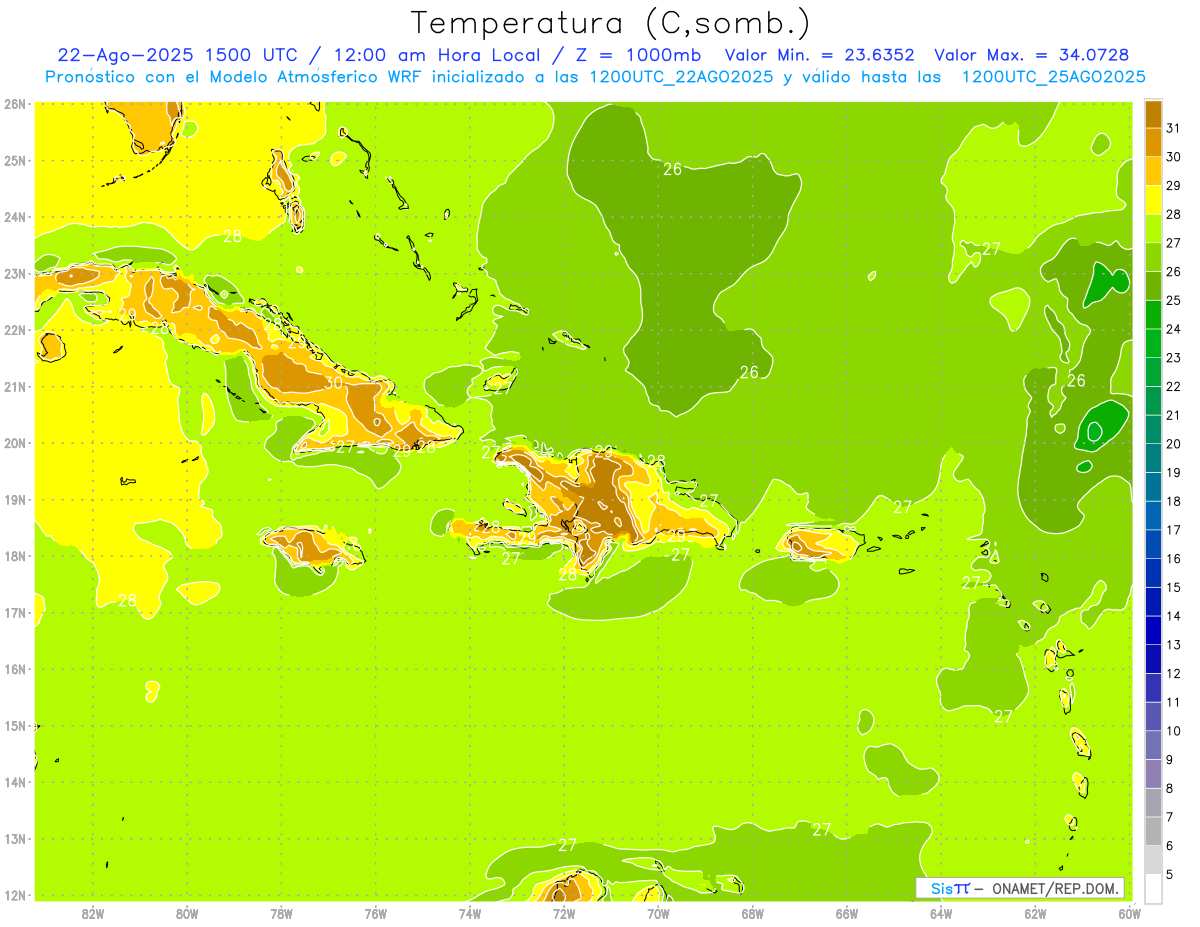Click the '24N' latitude axis label

(14, 217)
